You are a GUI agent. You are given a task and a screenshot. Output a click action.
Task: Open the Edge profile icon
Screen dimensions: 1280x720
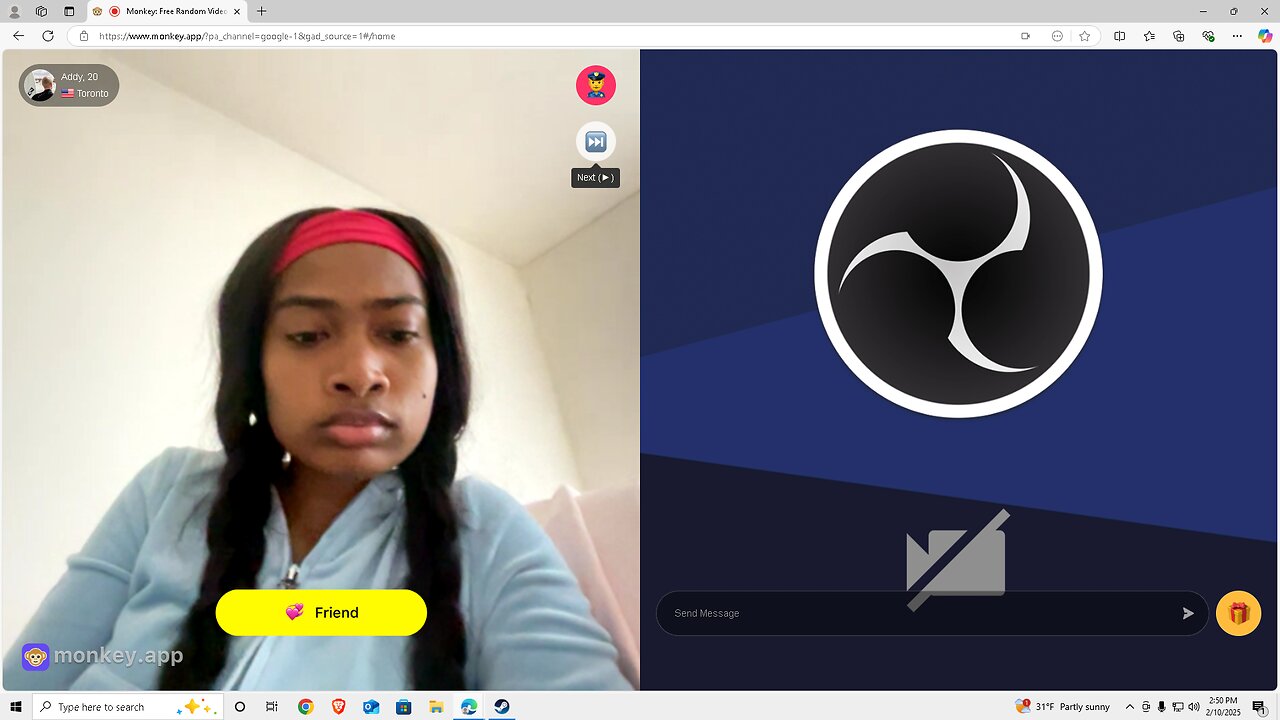(x=14, y=11)
